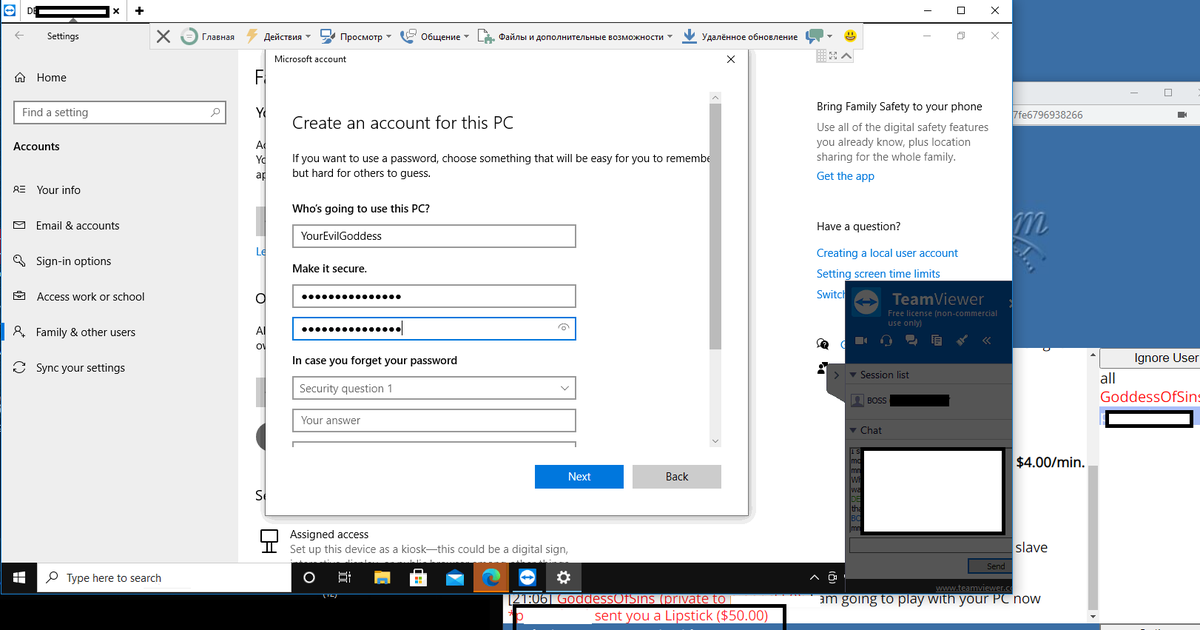Image resolution: width=1200 pixels, height=630 pixels.
Task: Select GoddessOfSins in the user list
Action: click(1149, 397)
